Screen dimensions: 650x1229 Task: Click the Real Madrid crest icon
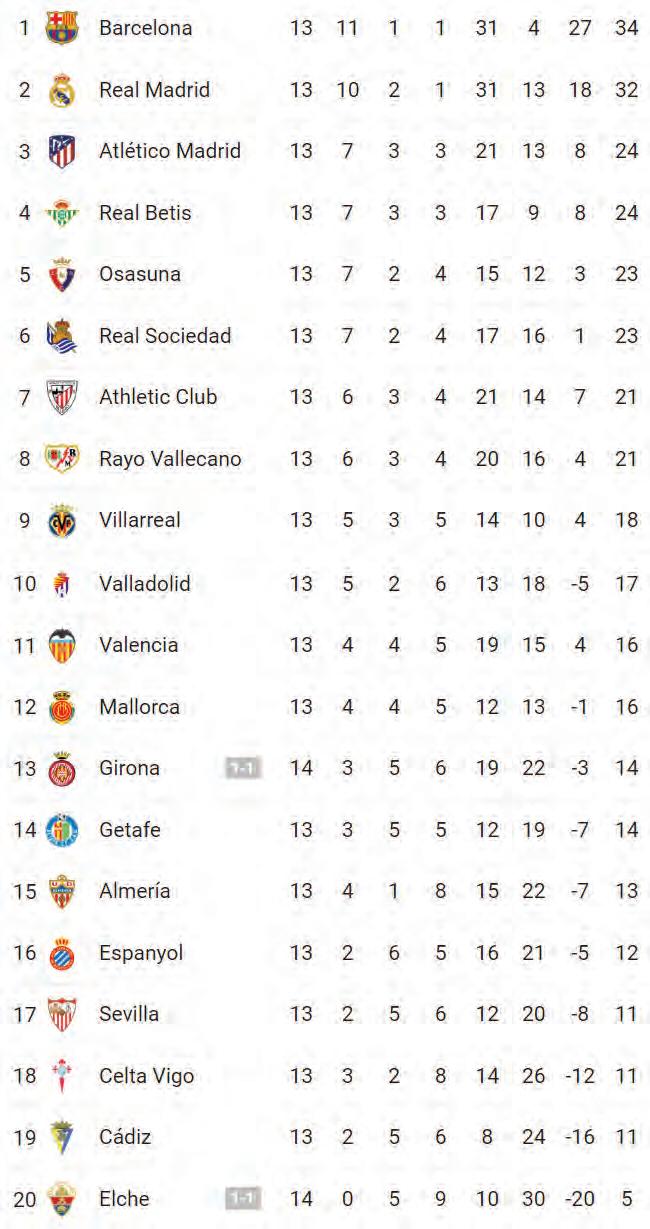62,90
